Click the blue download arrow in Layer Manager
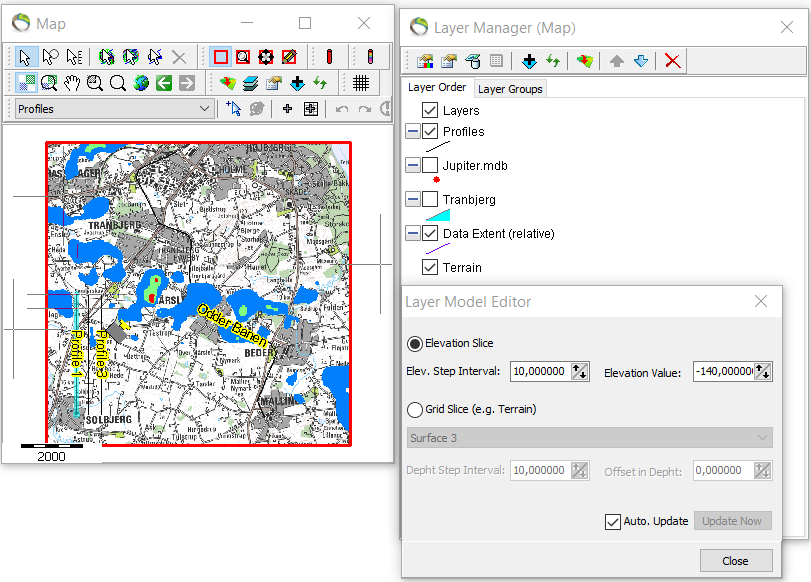The height and width of the screenshot is (582, 811). 529,61
